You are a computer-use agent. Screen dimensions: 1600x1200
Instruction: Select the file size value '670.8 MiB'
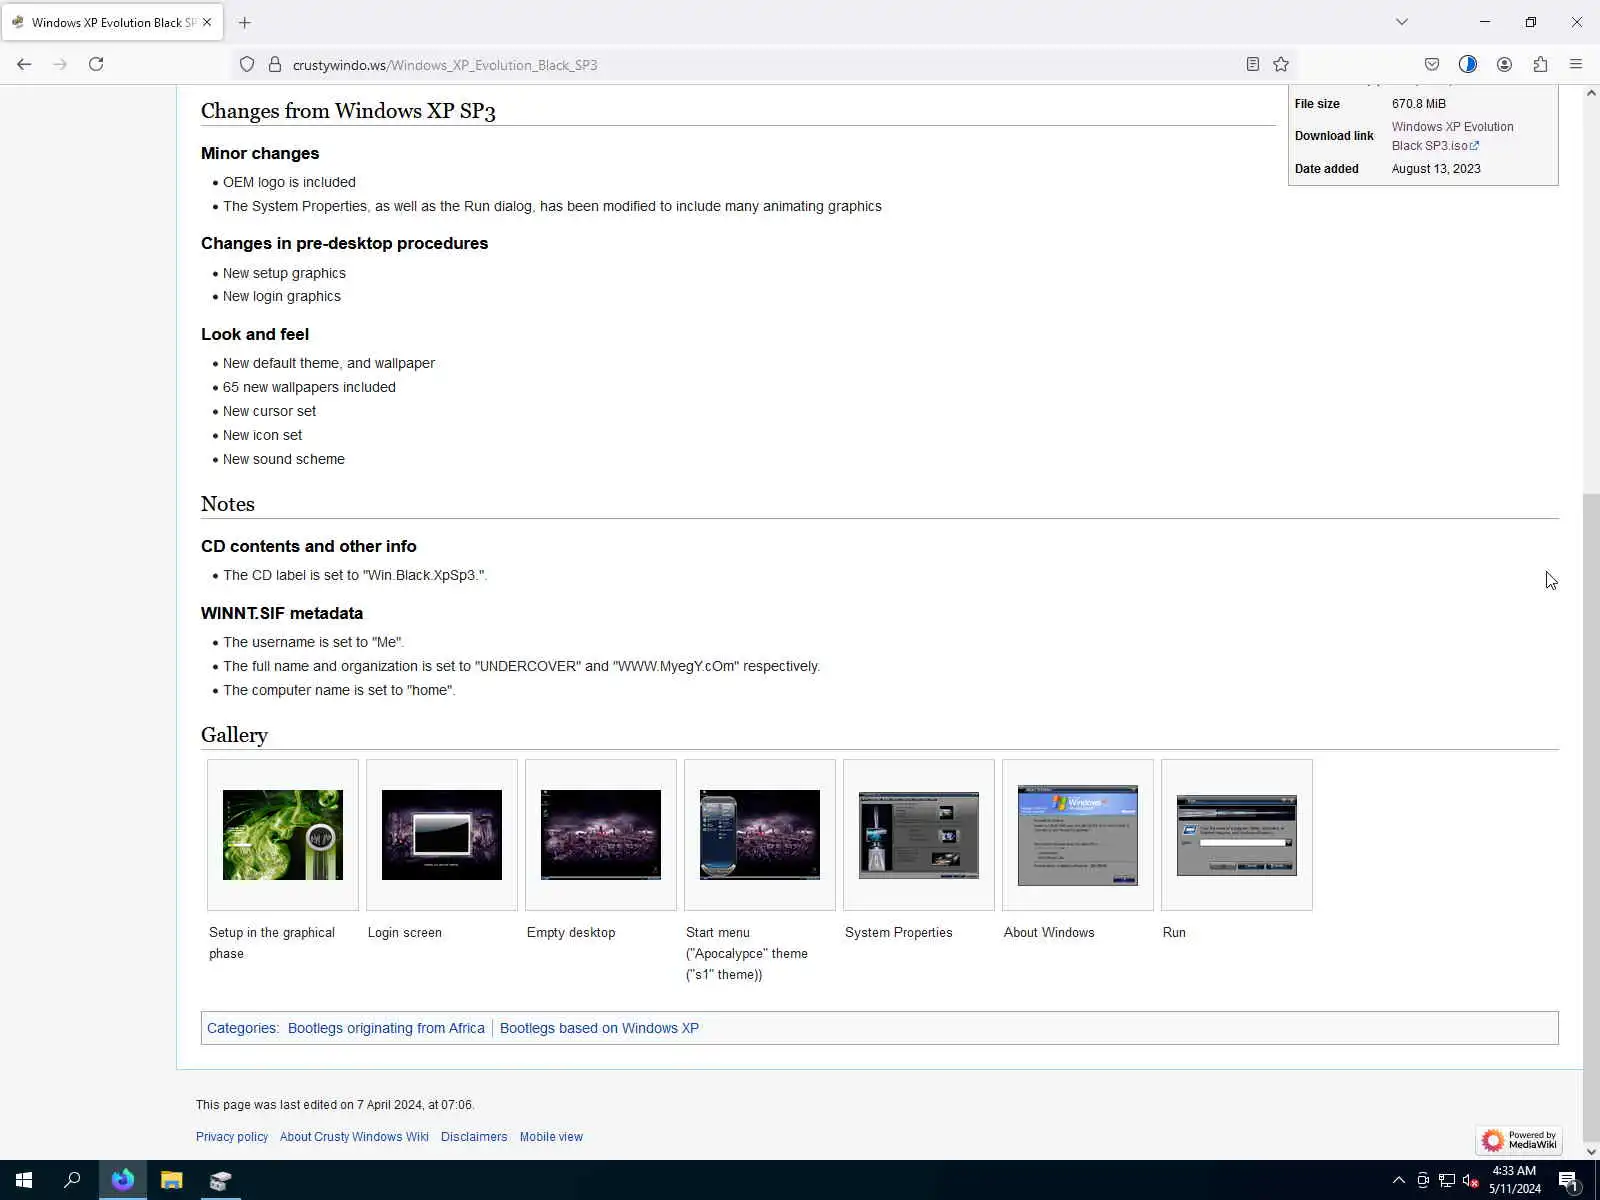1419,103
